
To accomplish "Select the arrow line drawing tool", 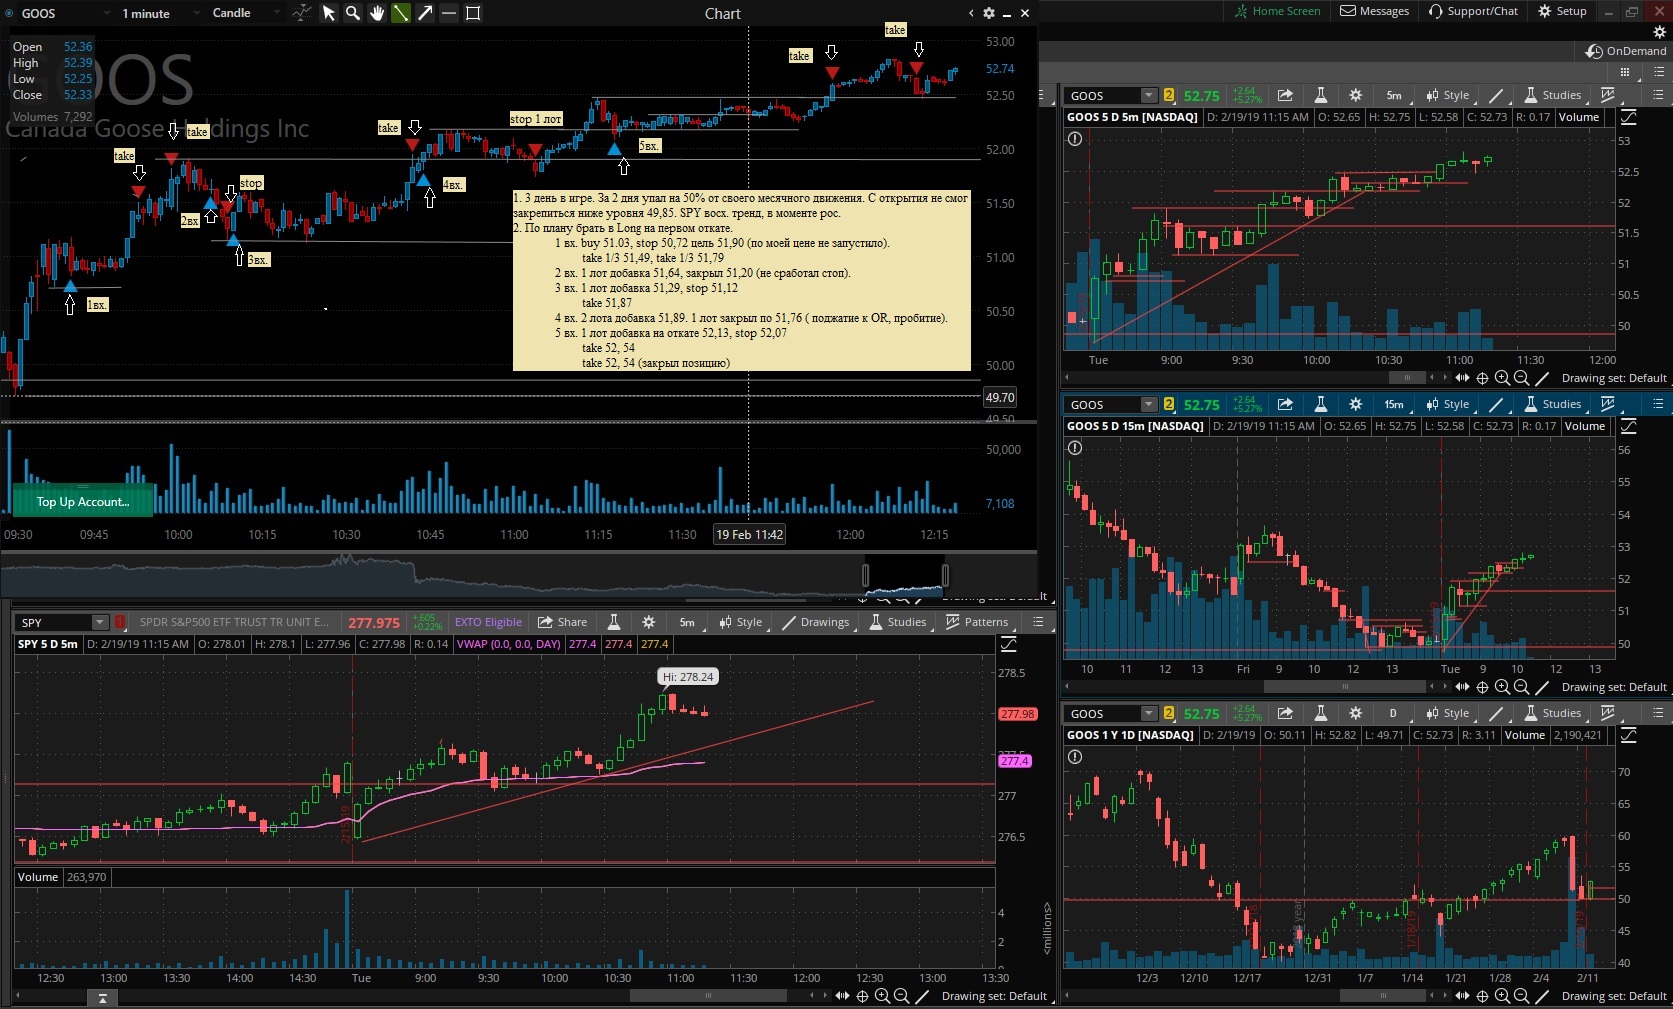I will click(425, 13).
